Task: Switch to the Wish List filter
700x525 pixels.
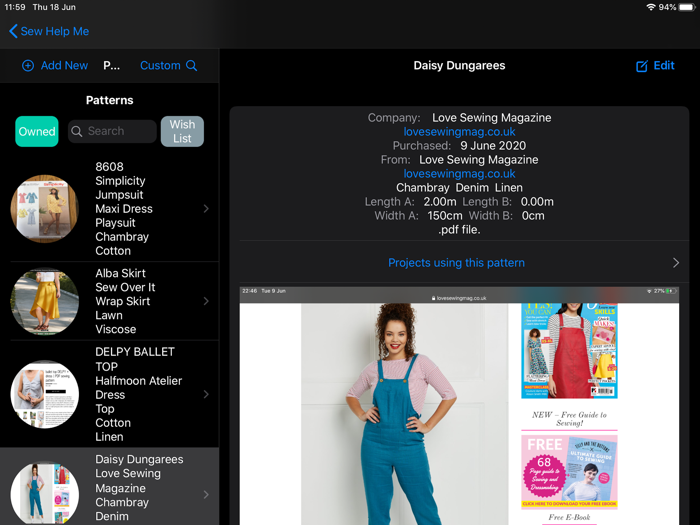Action: coord(182,131)
